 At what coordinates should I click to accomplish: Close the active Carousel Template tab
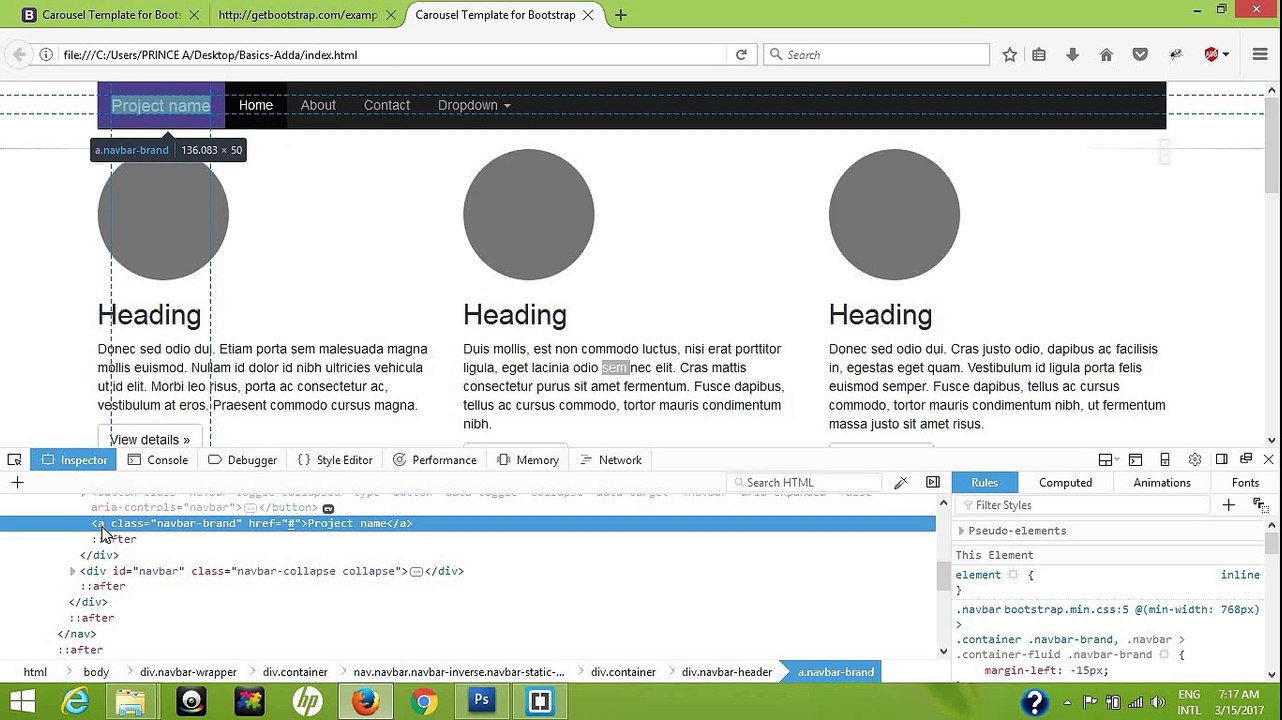tap(588, 15)
